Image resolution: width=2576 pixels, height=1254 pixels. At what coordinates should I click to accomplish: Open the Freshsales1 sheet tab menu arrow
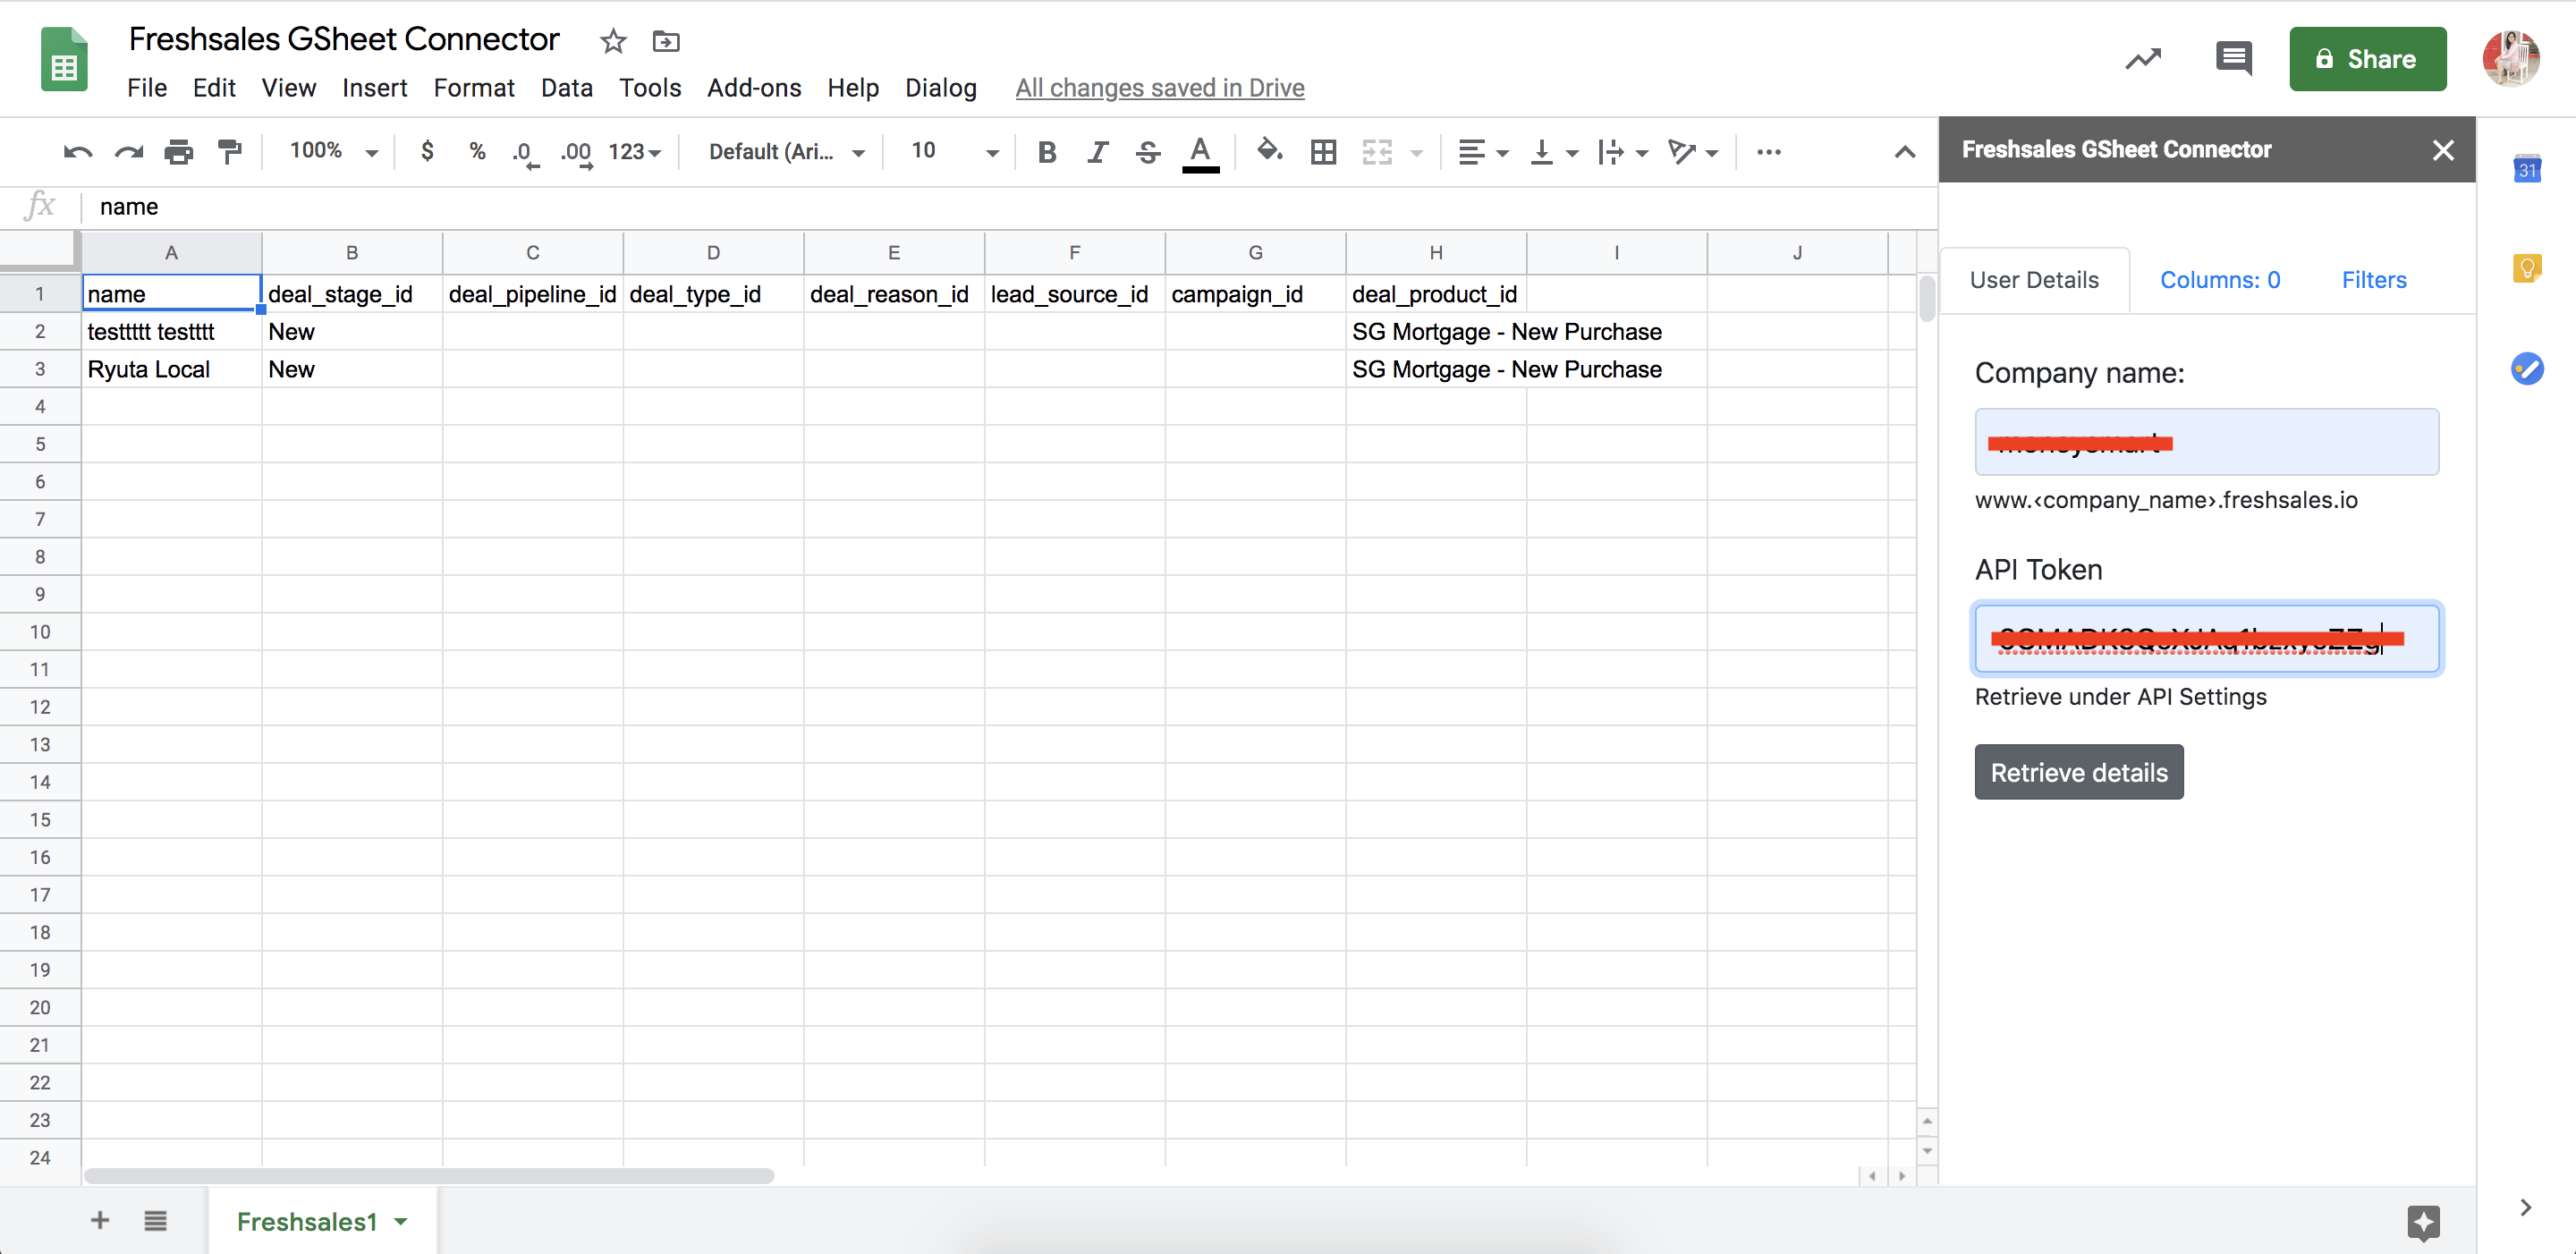pyautogui.click(x=401, y=1221)
